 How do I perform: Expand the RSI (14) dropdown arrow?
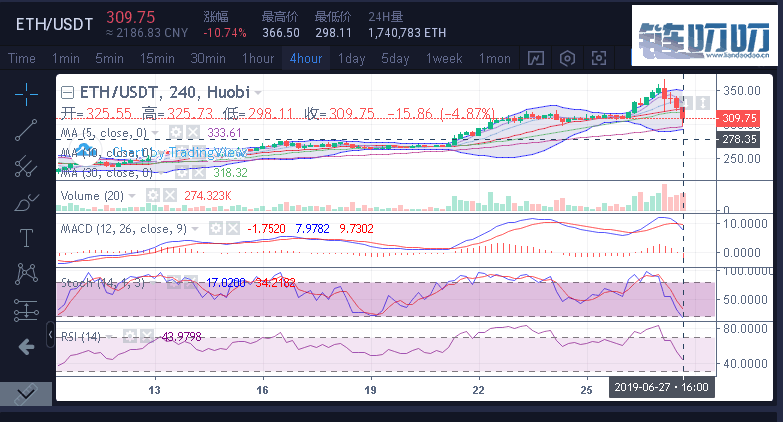(x=109, y=337)
